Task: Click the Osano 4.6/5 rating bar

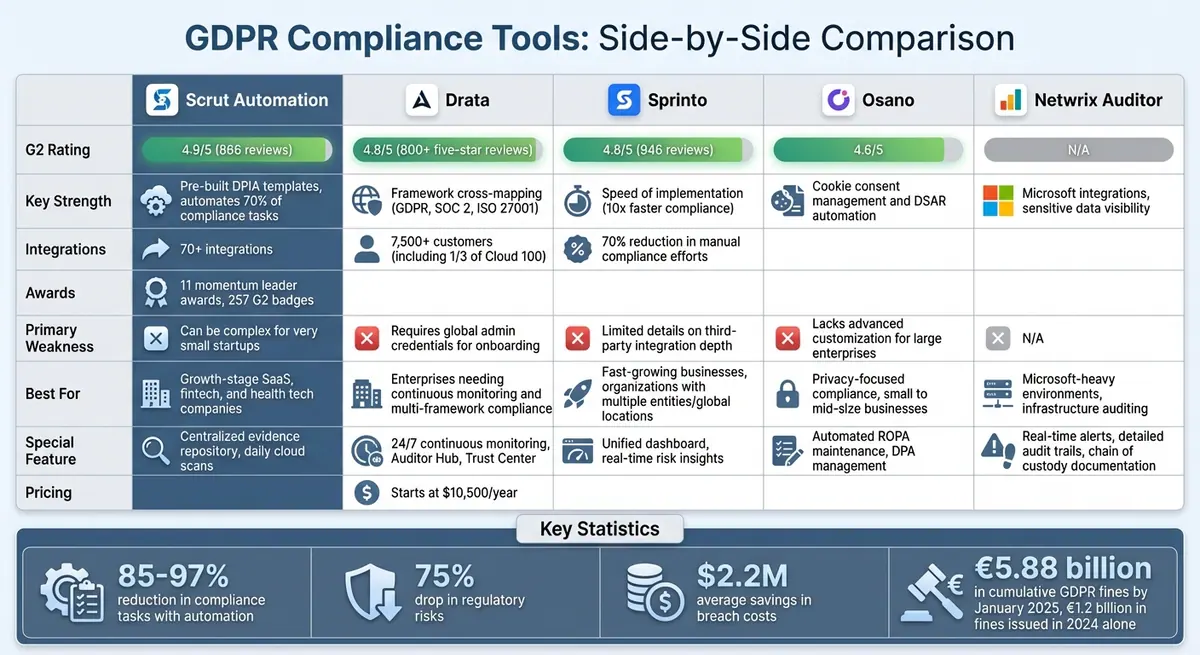Action: click(869, 150)
